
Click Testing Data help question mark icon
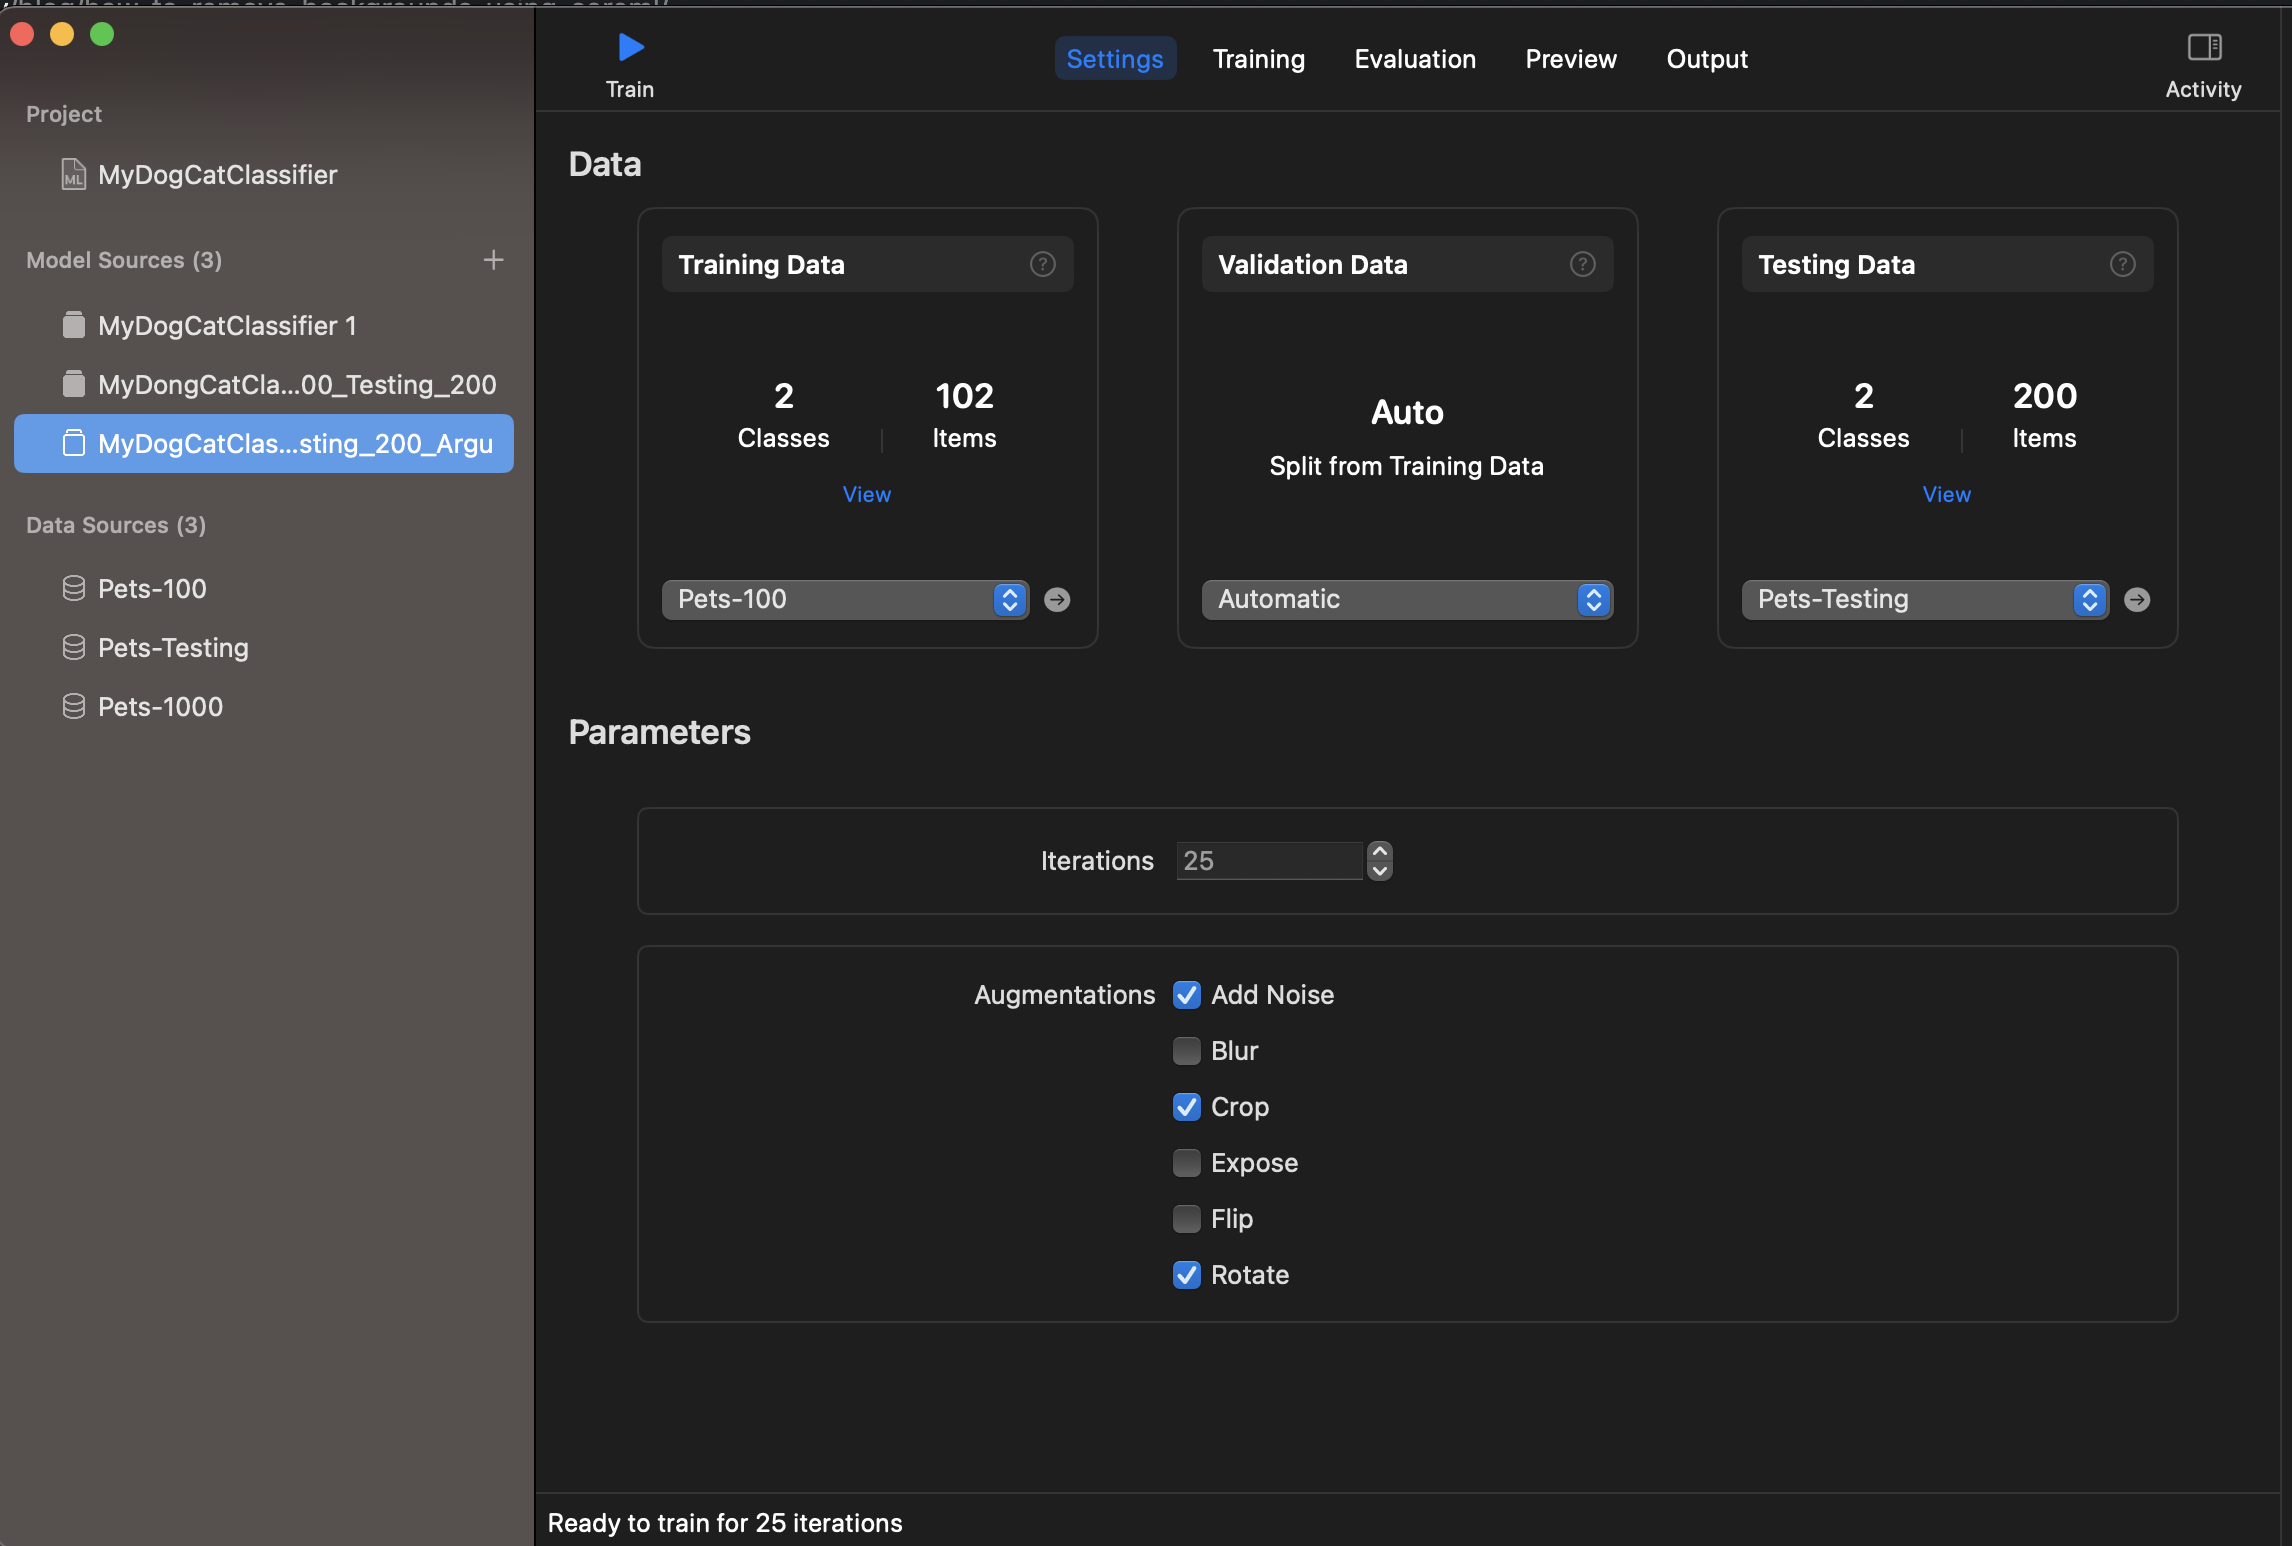(x=2122, y=264)
